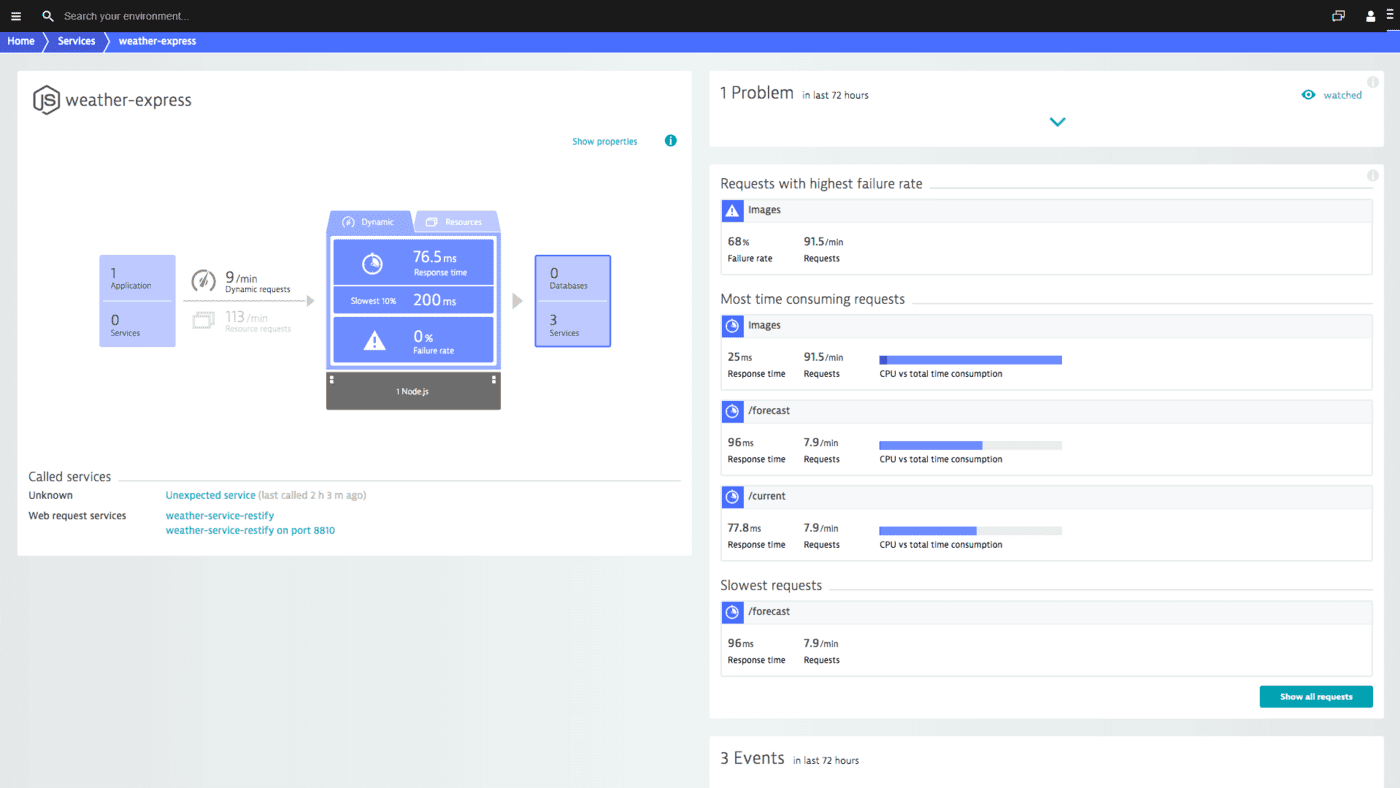Click the CPU time consumption bar for Images
Screen dimensions: 1400x788
(x=969, y=359)
